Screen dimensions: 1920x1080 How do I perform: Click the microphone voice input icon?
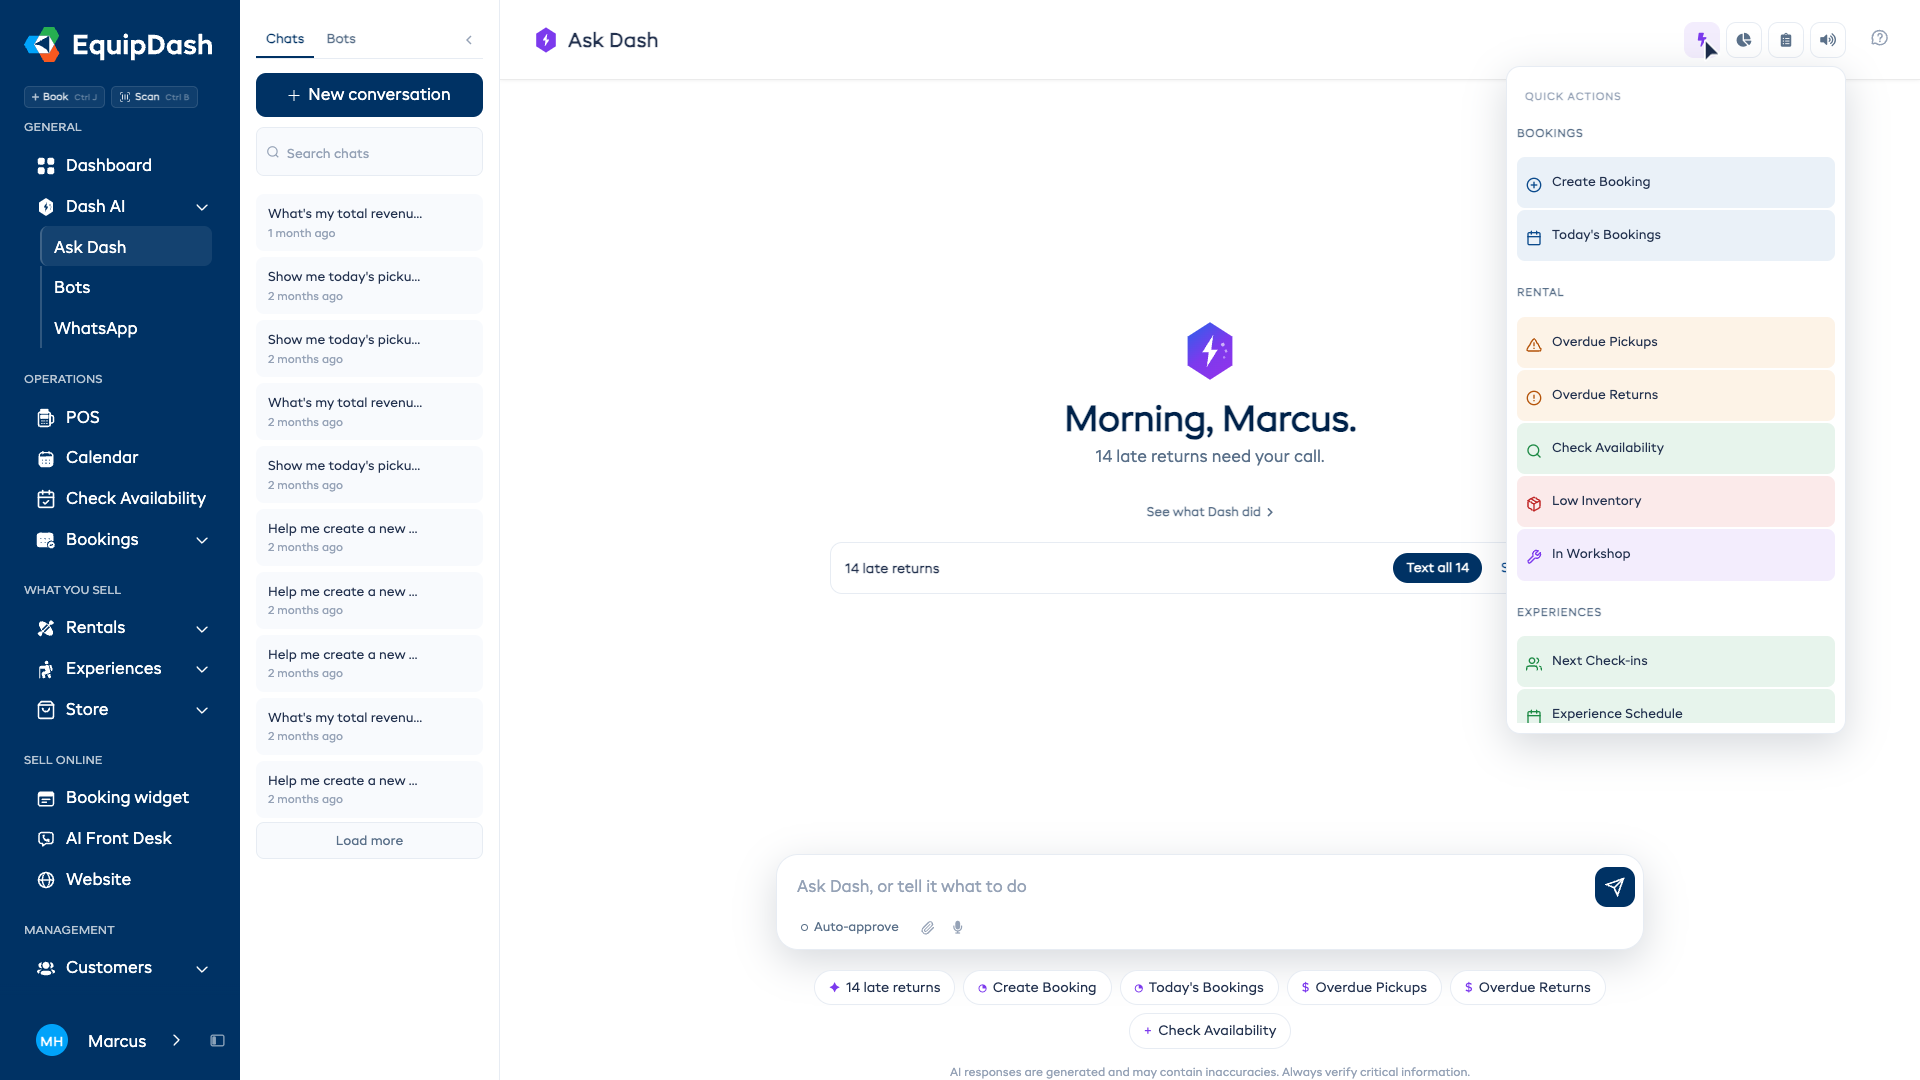(958, 927)
